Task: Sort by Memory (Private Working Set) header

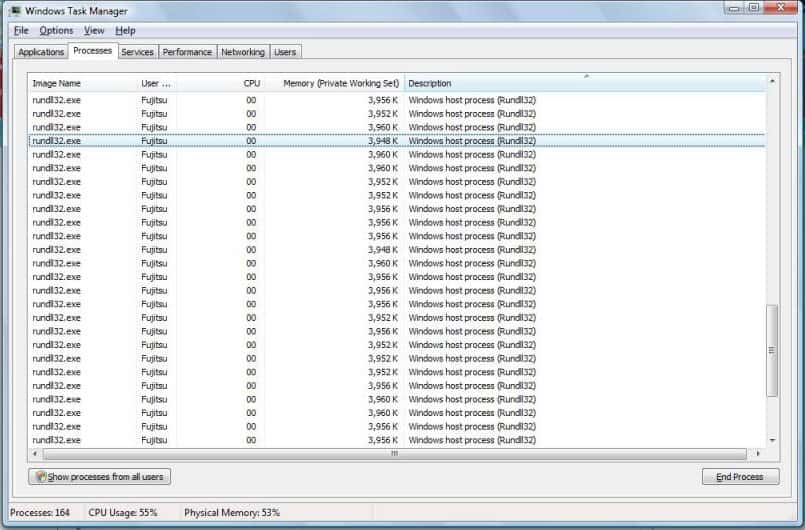Action: tap(334, 83)
